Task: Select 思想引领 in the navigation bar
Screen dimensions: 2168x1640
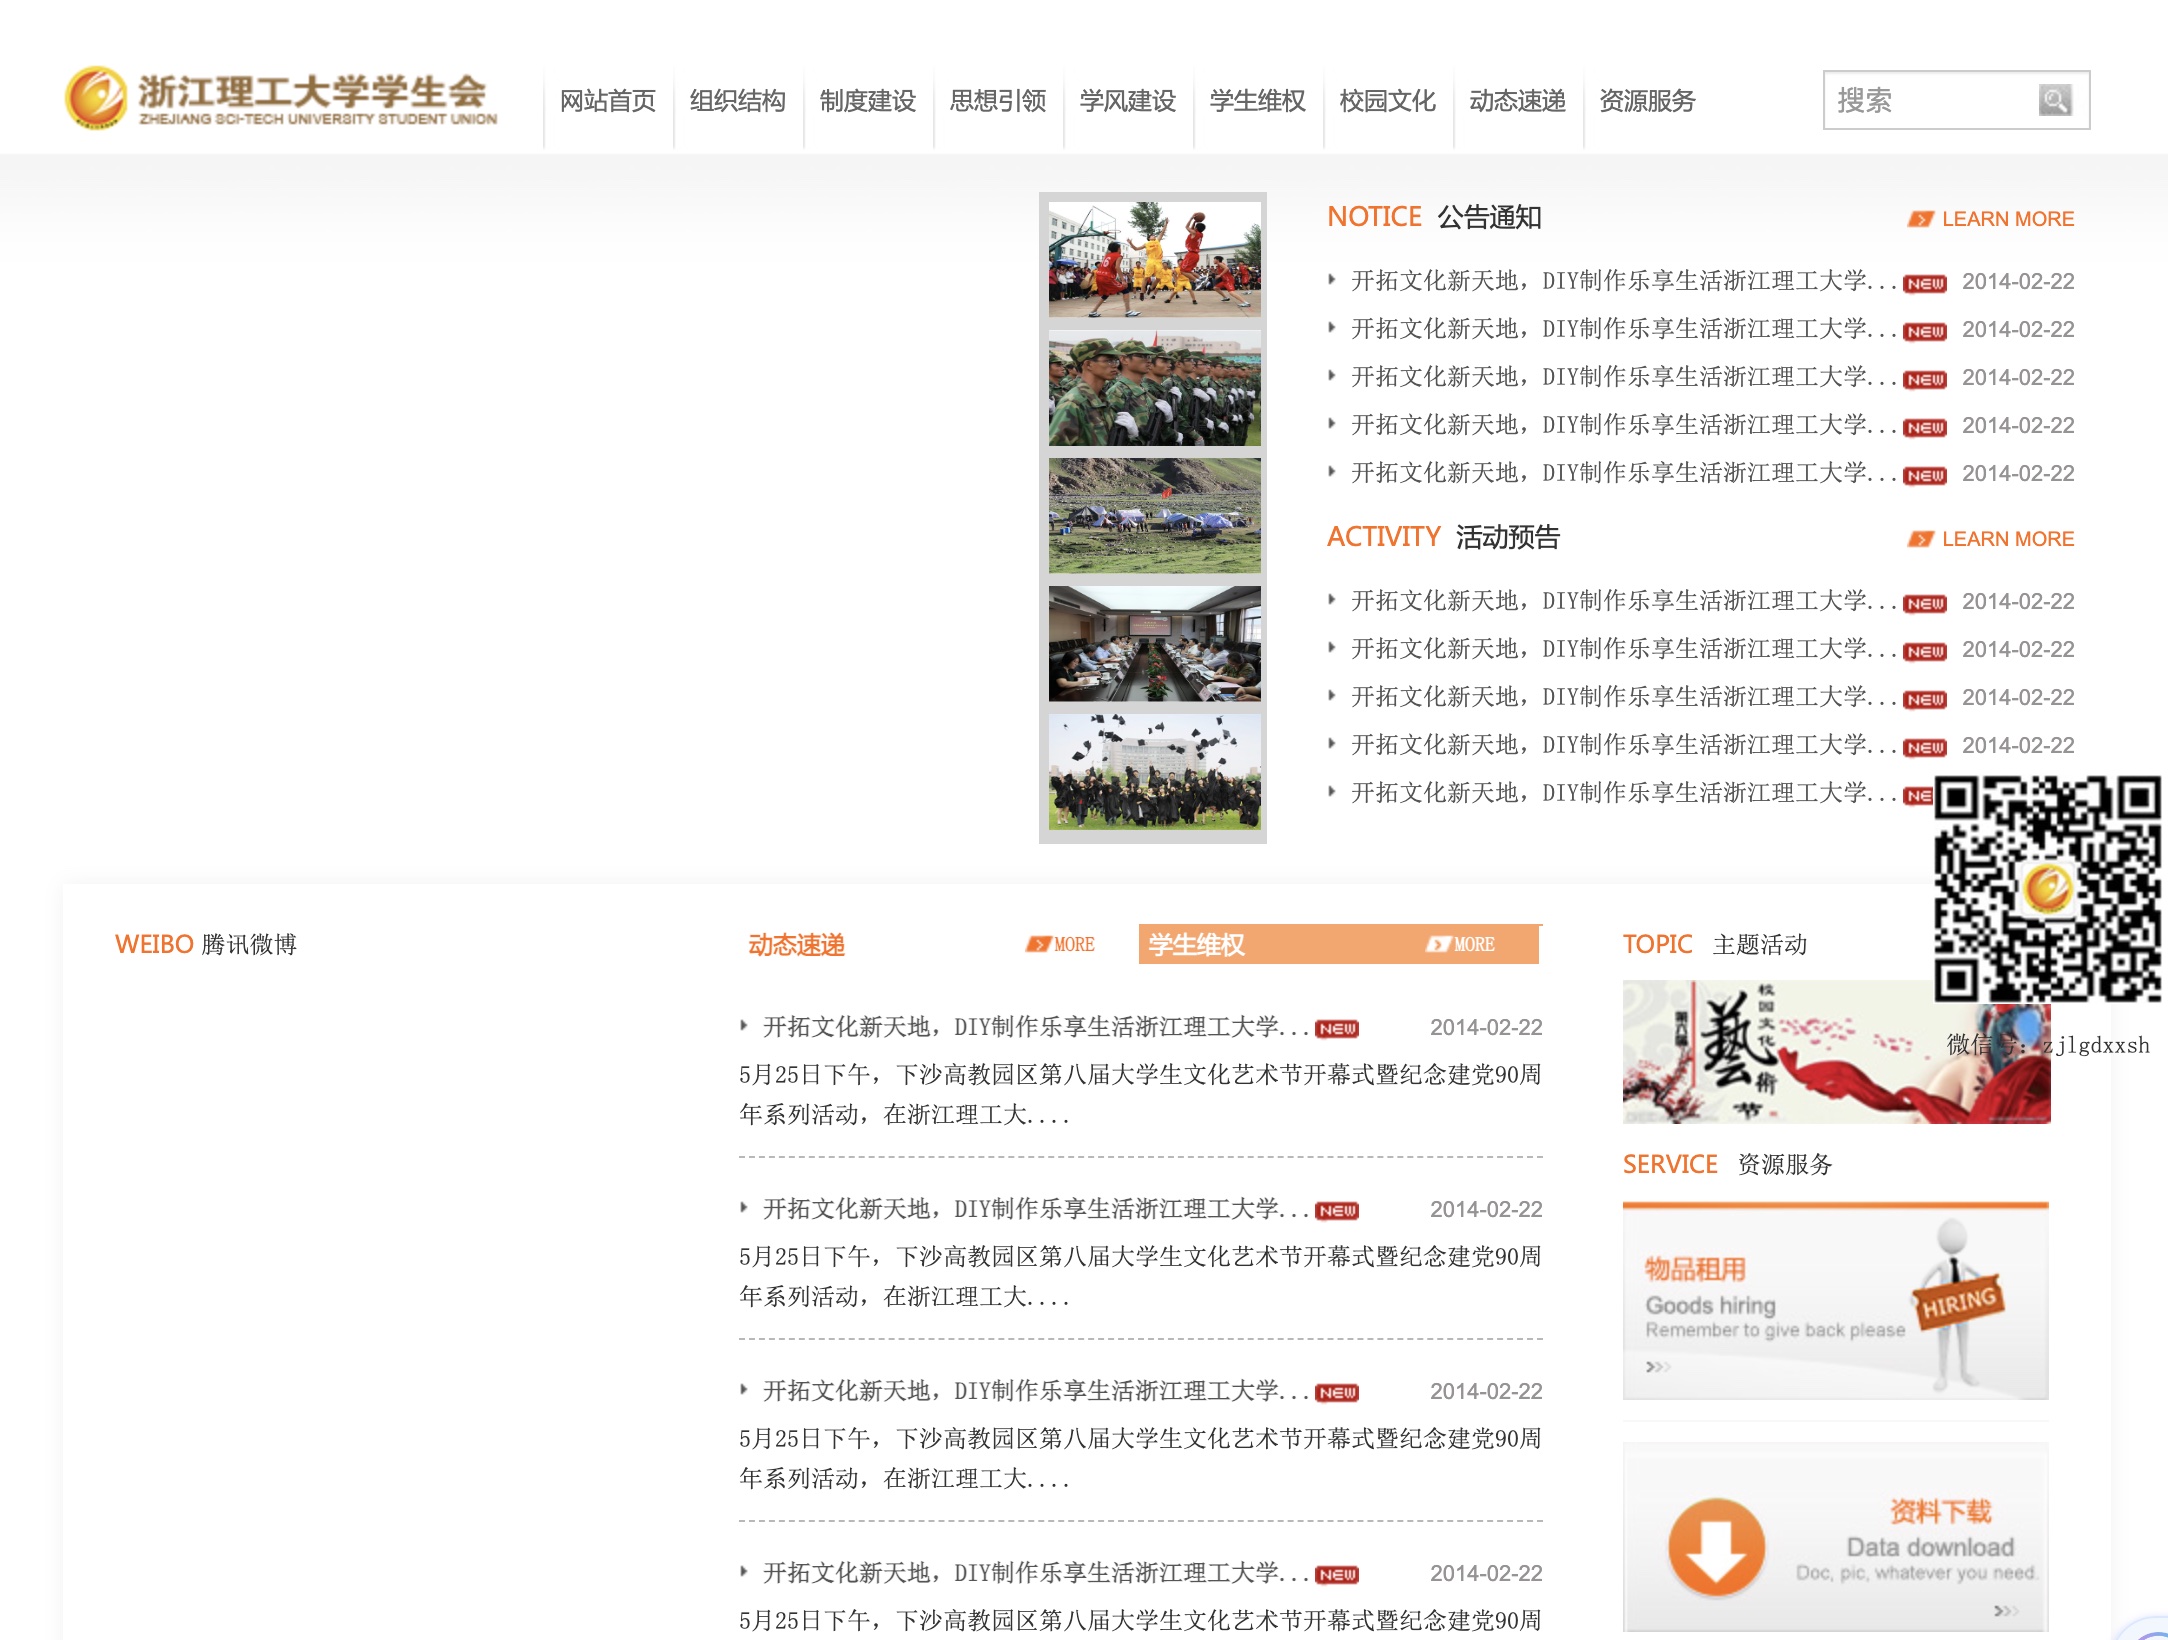Action: coord(998,101)
